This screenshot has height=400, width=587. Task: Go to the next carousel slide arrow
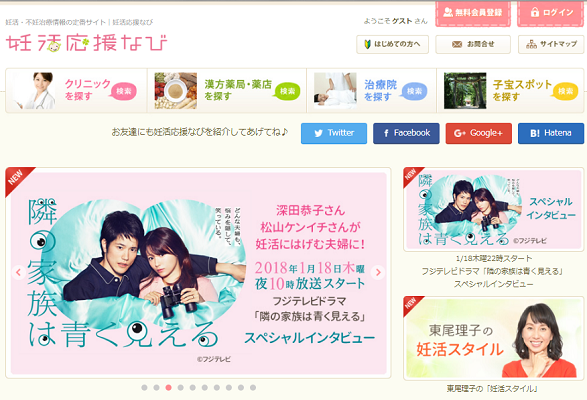tap(378, 272)
